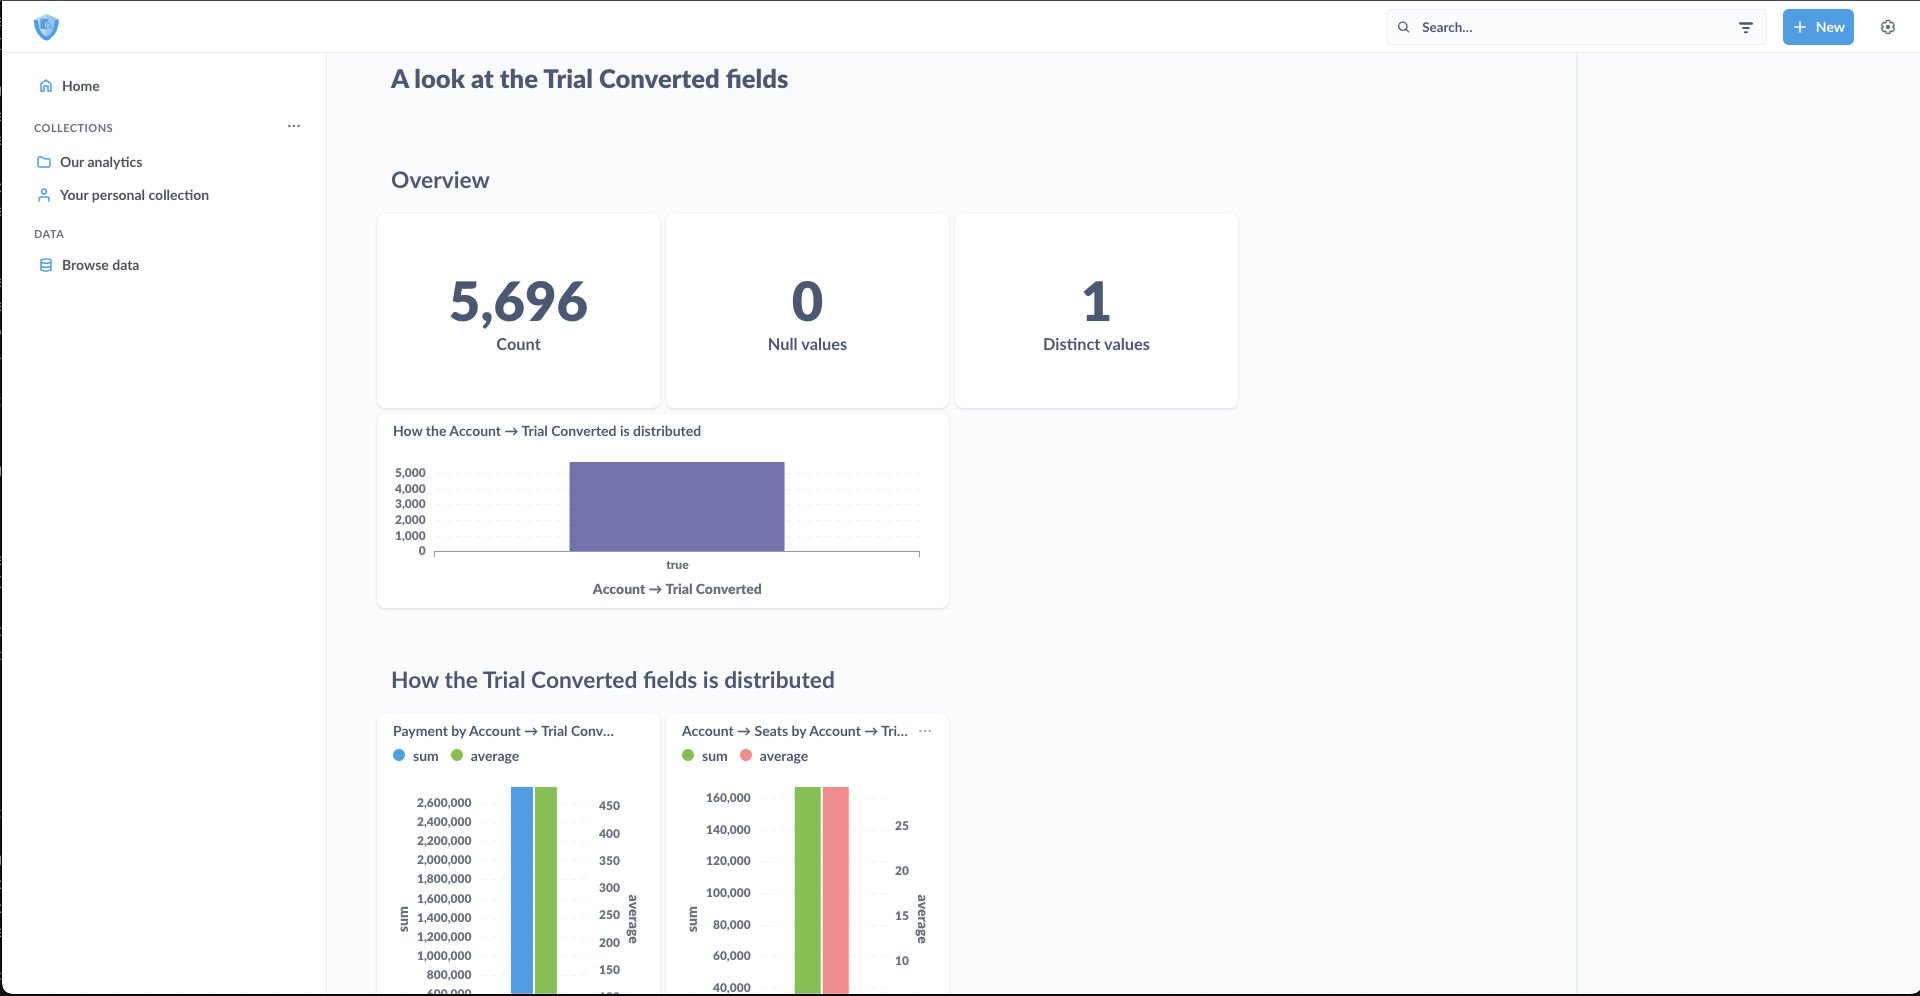
Task: Click the 5,696 Count card
Action: [518, 311]
